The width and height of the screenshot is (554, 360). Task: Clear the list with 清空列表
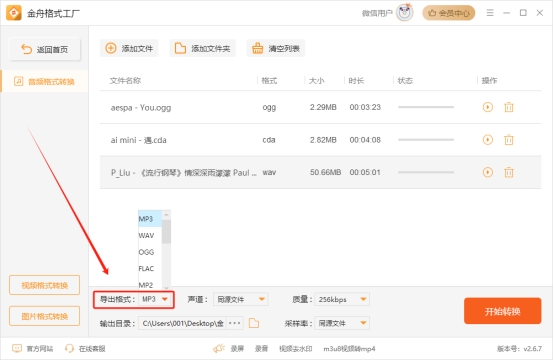(276, 48)
